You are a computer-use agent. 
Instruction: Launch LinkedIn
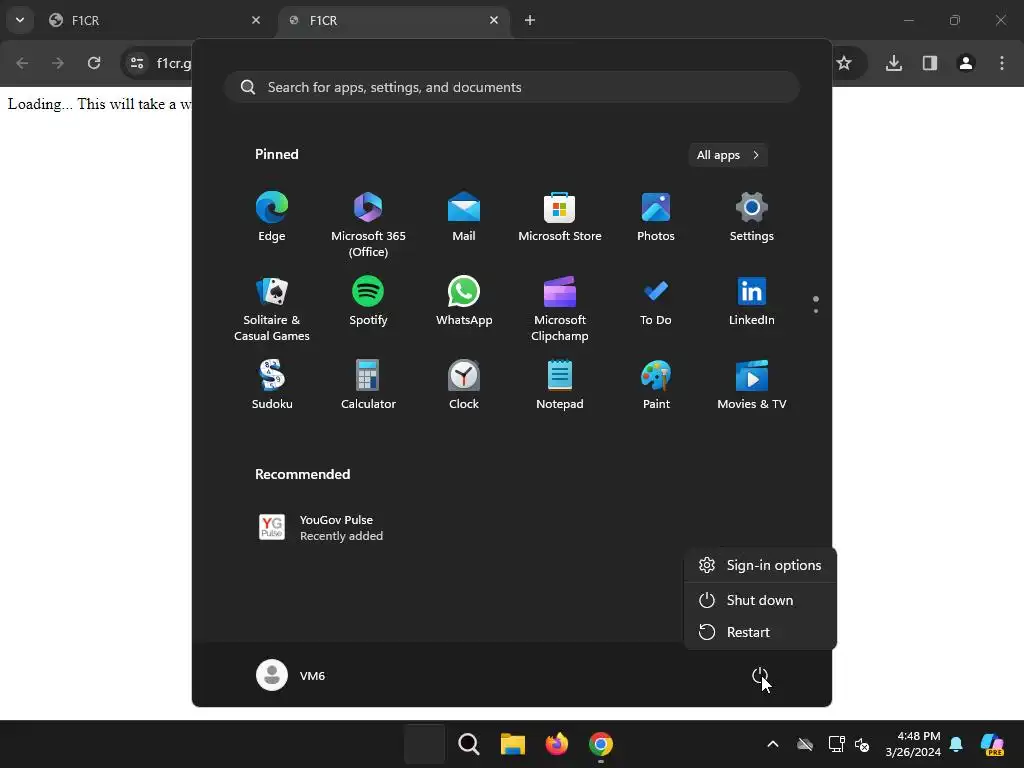click(x=752, y=301)
